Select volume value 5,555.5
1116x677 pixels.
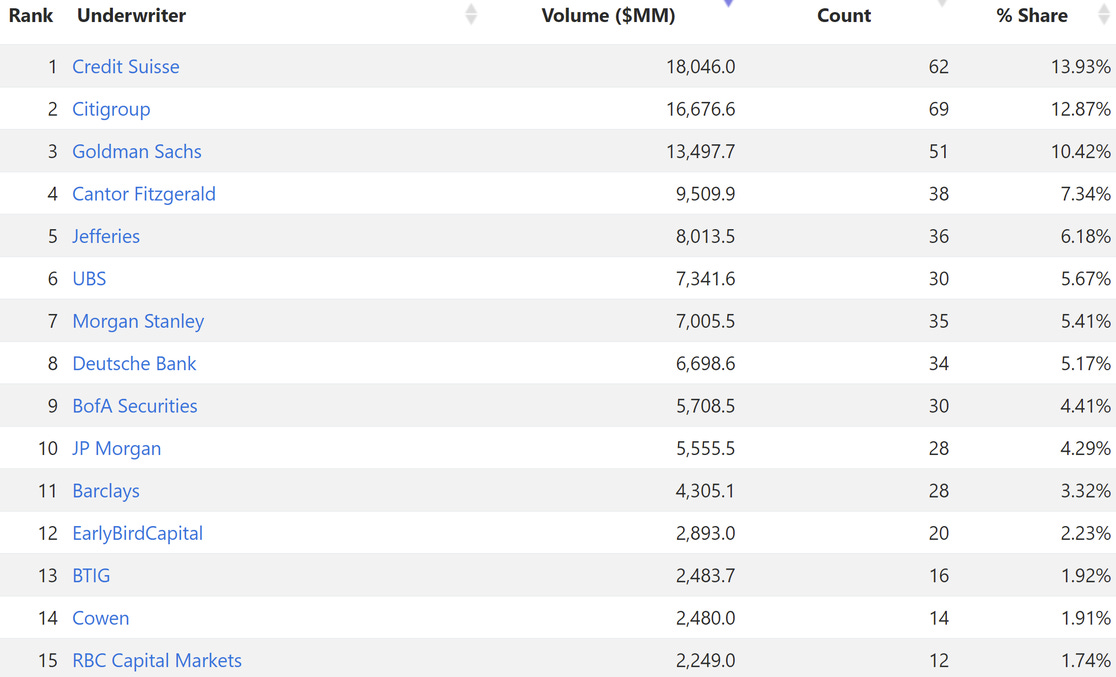point(705,448)
